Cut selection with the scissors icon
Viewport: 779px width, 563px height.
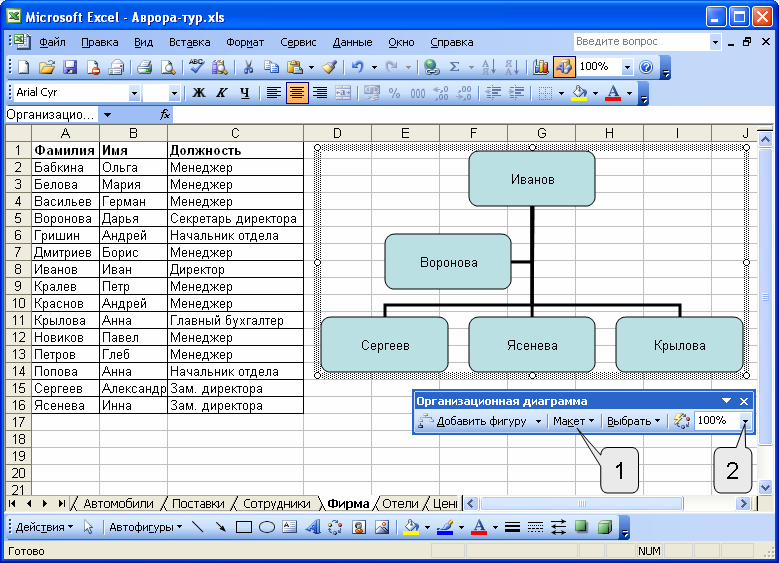click(248, 67)
